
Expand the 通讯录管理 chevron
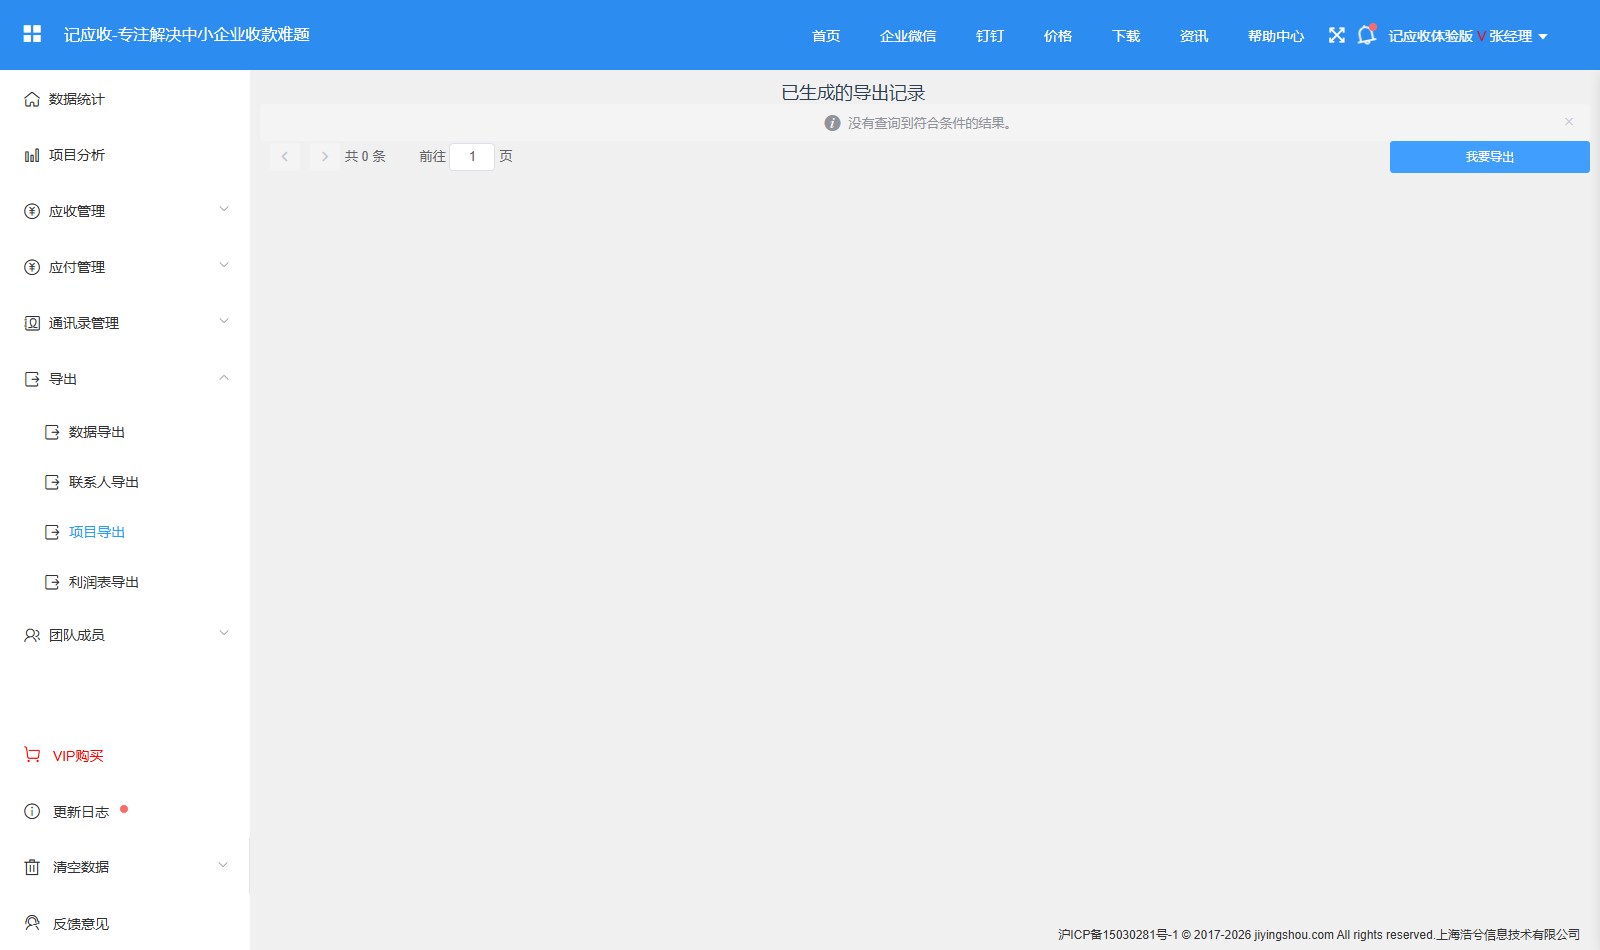click(224, 321)
